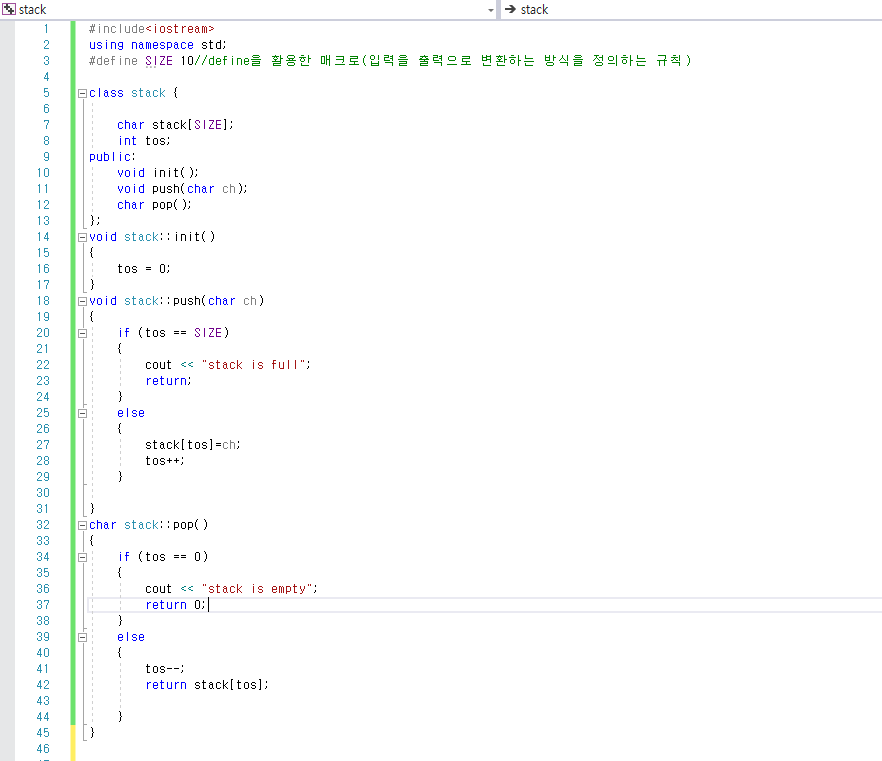882x761 pixels.
Task: Click the 'int tos;' declaration
Action: pos(144,141)
